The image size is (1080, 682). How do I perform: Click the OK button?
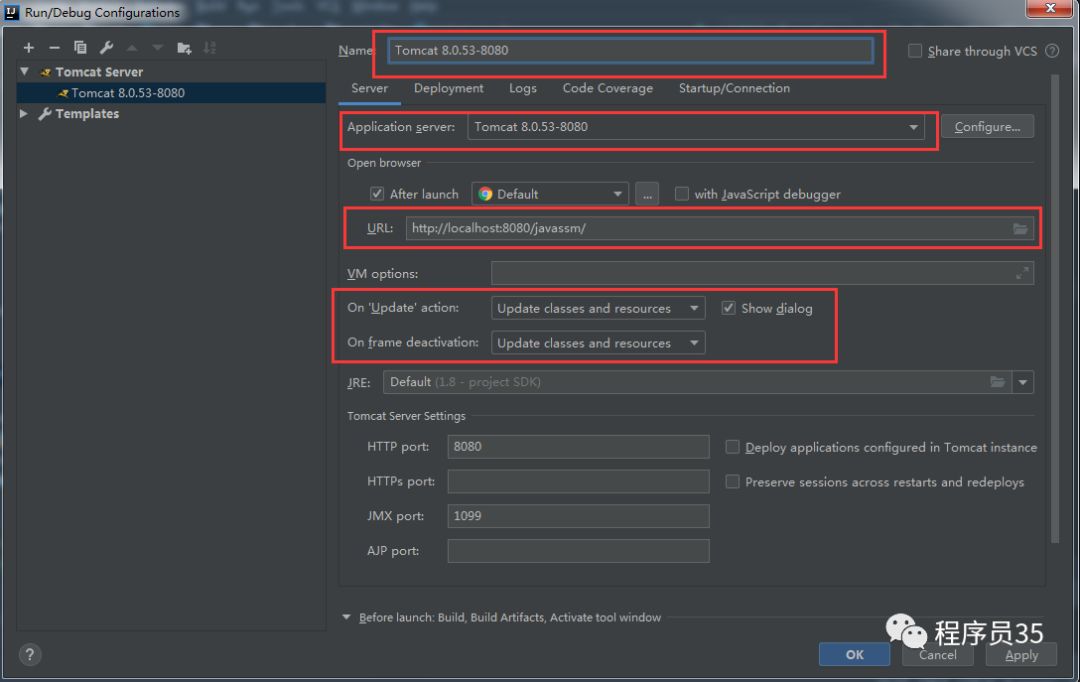click(854, 654)
